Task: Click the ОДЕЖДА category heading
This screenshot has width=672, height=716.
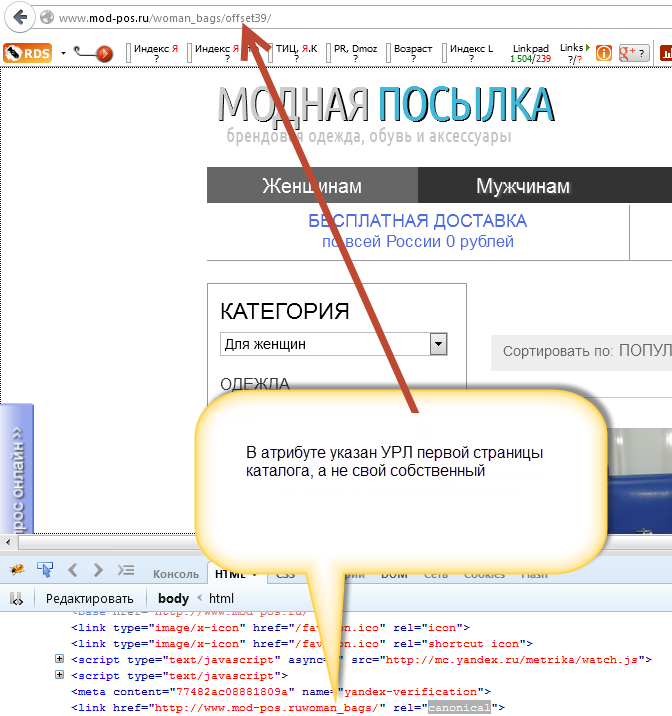Action: pos(255,384)
